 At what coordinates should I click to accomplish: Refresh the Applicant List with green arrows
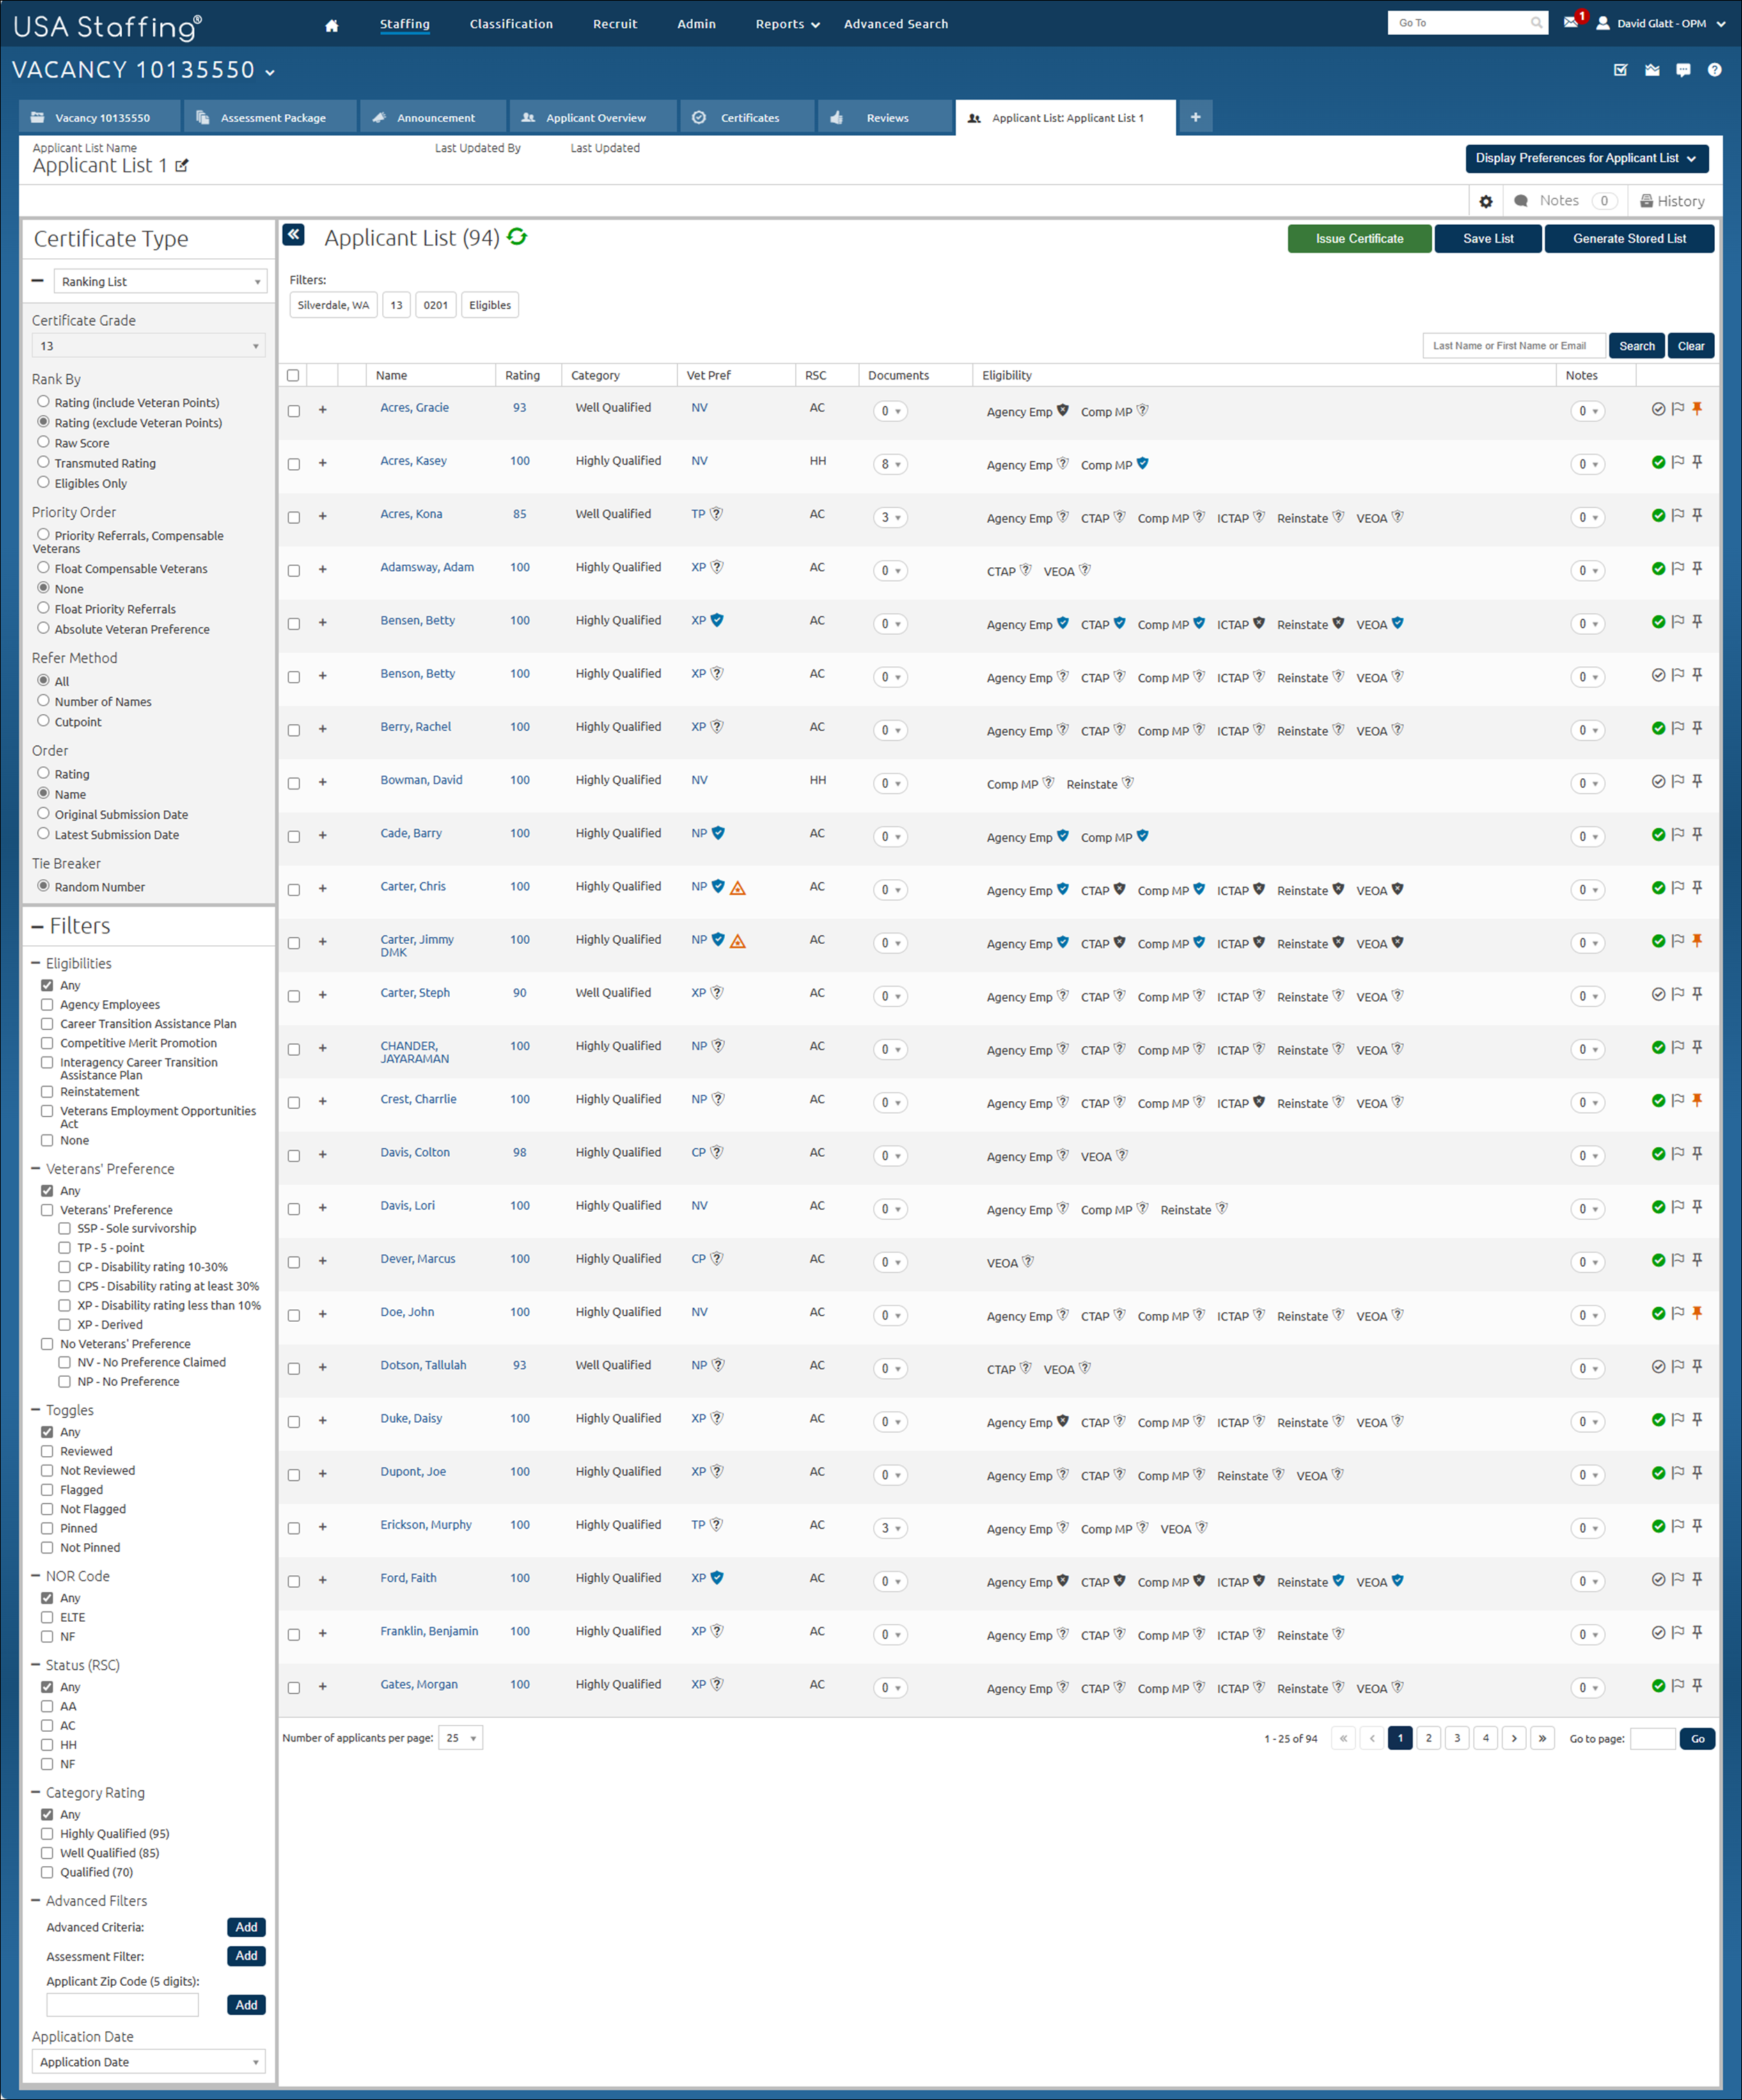pos(517,237)
